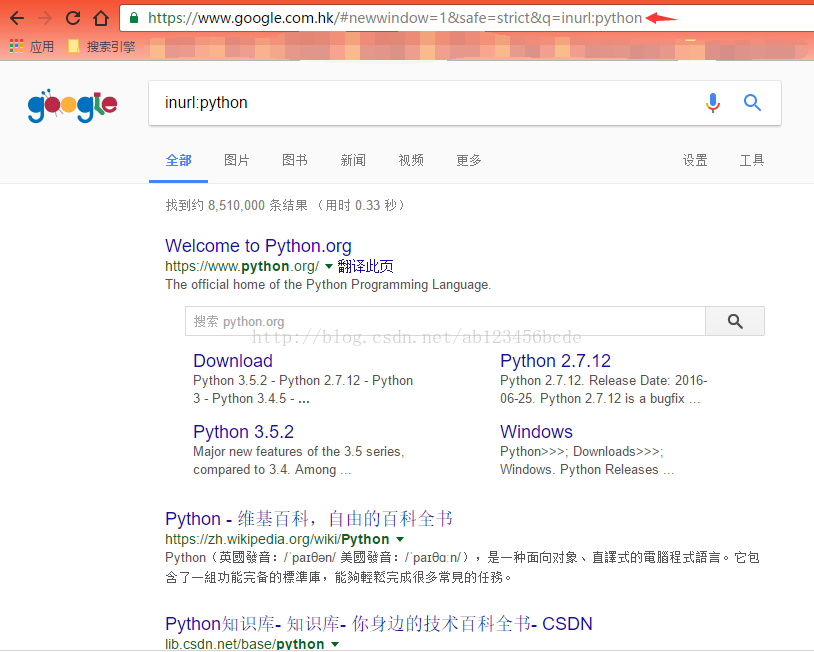Open Python知识库 CSDN result

click(x=379, y=623)
